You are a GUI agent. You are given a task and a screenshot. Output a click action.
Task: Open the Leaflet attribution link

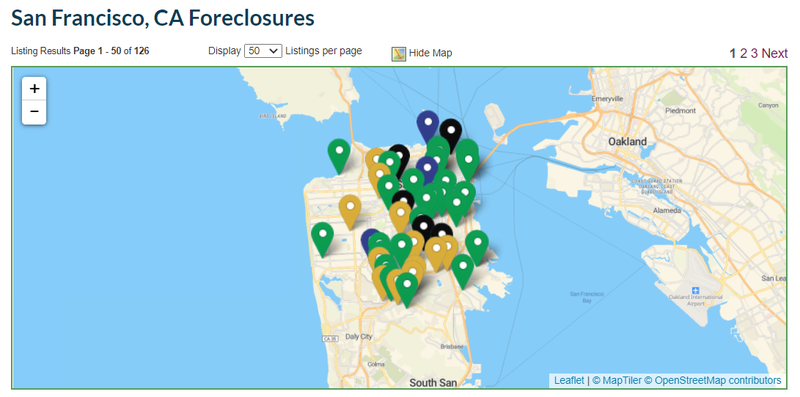click(569, 381)
